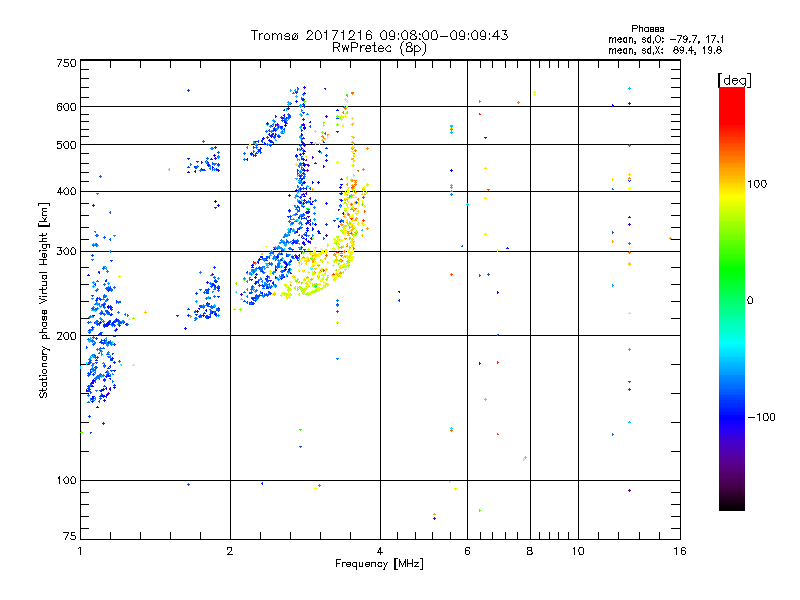Image resolution: width=800 pixels, height=600 pixels.
Task: Click the plot title 'Tromsø 20171216 09:08:00-09:09:43'
Action: click(x=379, y=35)
